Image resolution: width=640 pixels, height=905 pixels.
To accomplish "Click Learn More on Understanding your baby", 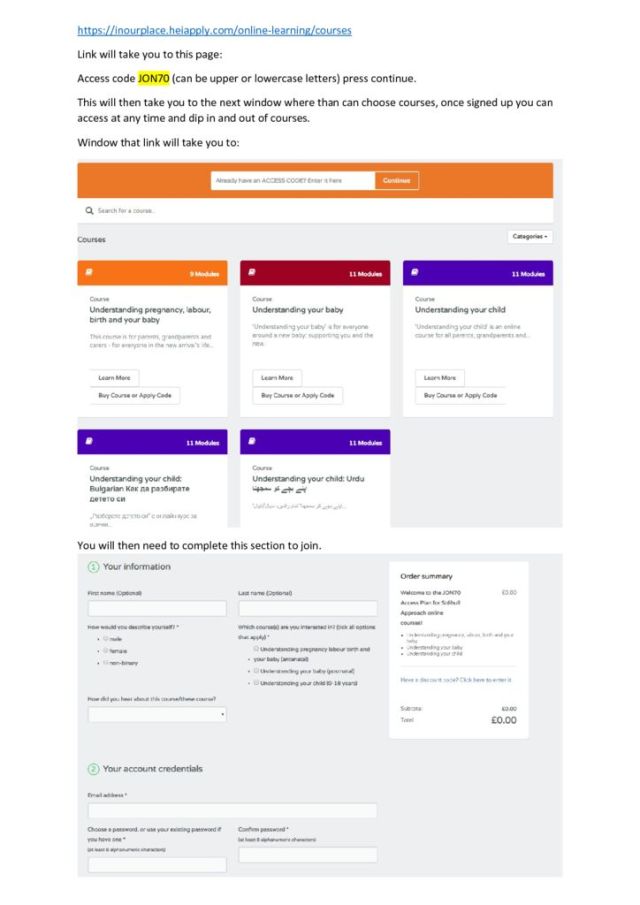I will (x=276, y=378).
